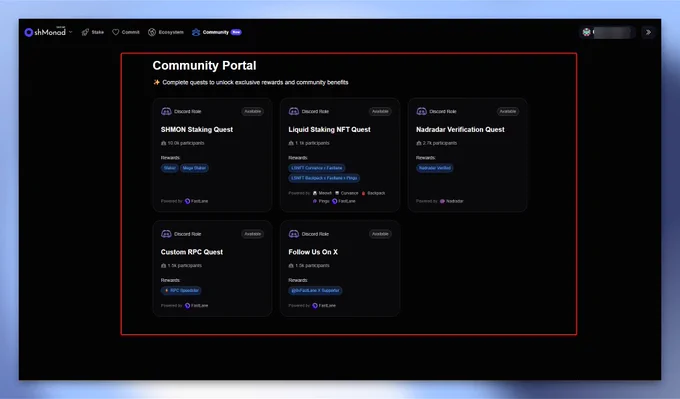The height and width of the screenshot is (399, 680).
Task: Click the LSNFT Curvance x Fastlane reward chip
Action: (x=317, y=168)
